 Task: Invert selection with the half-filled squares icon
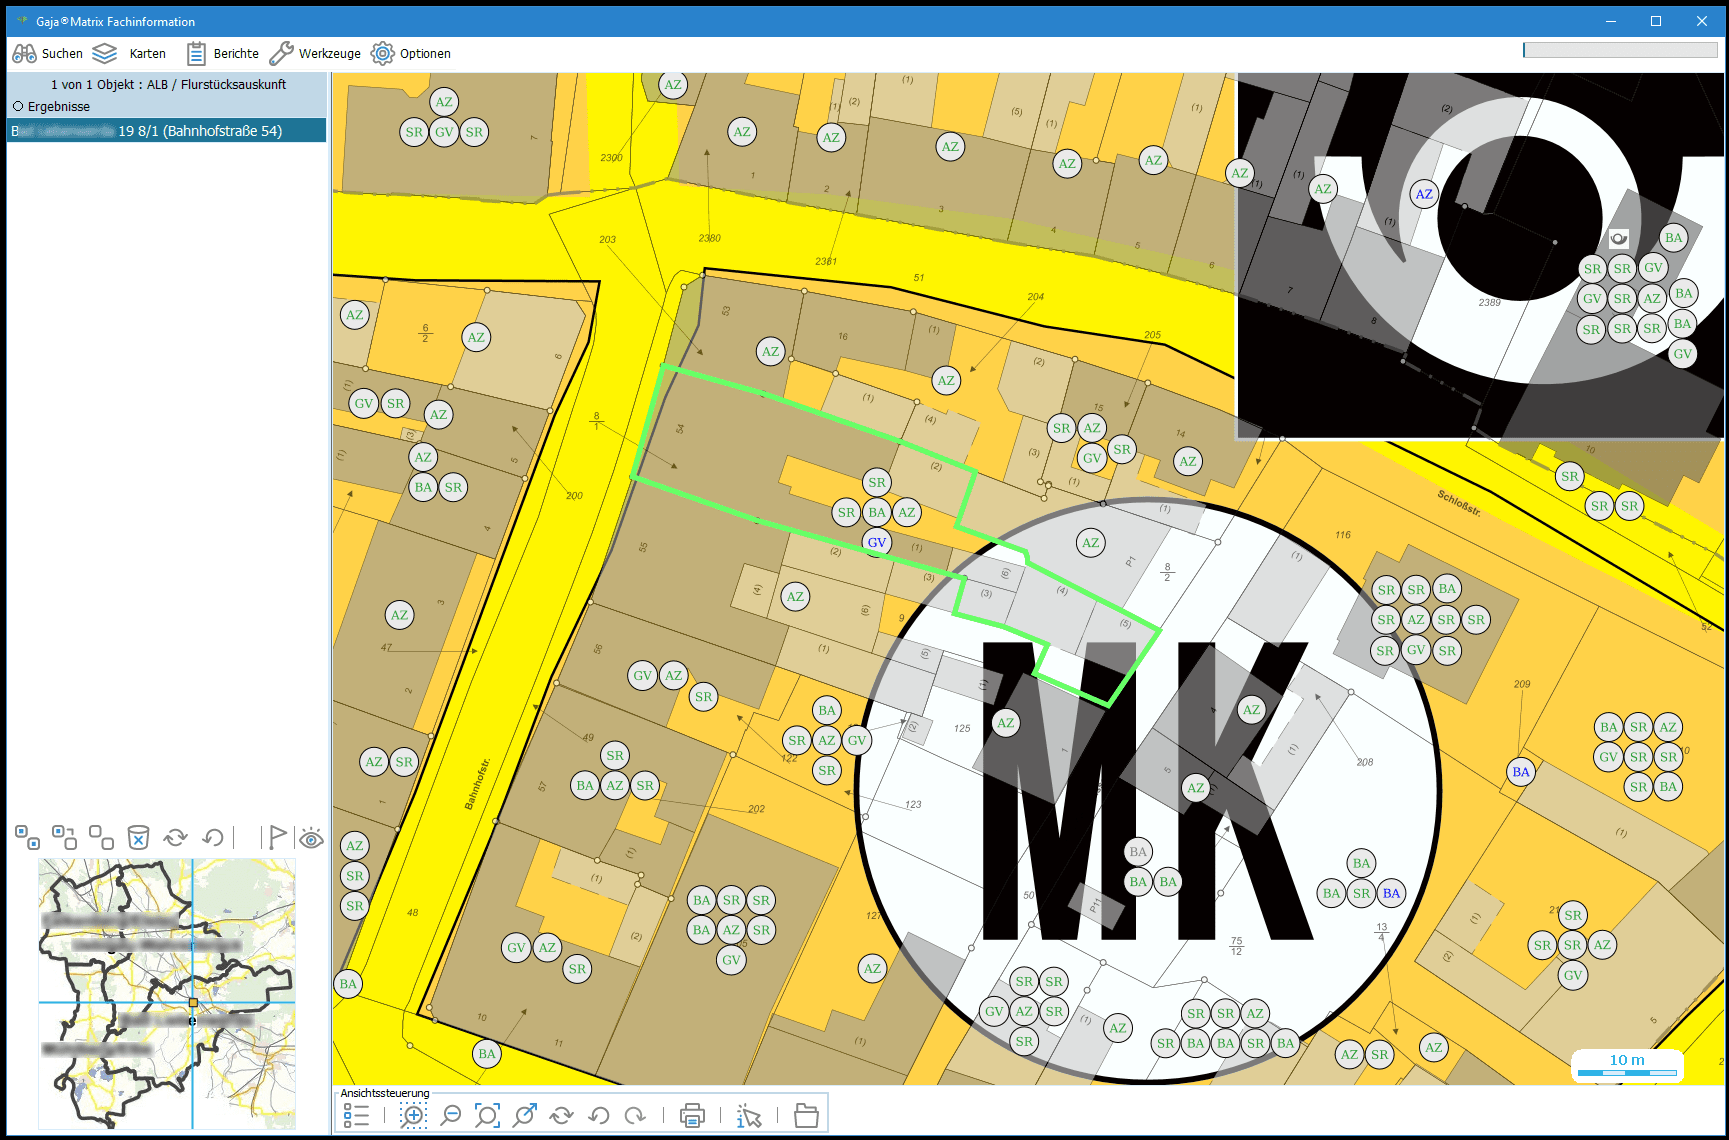pyautogui.click(x=65, y=837)
